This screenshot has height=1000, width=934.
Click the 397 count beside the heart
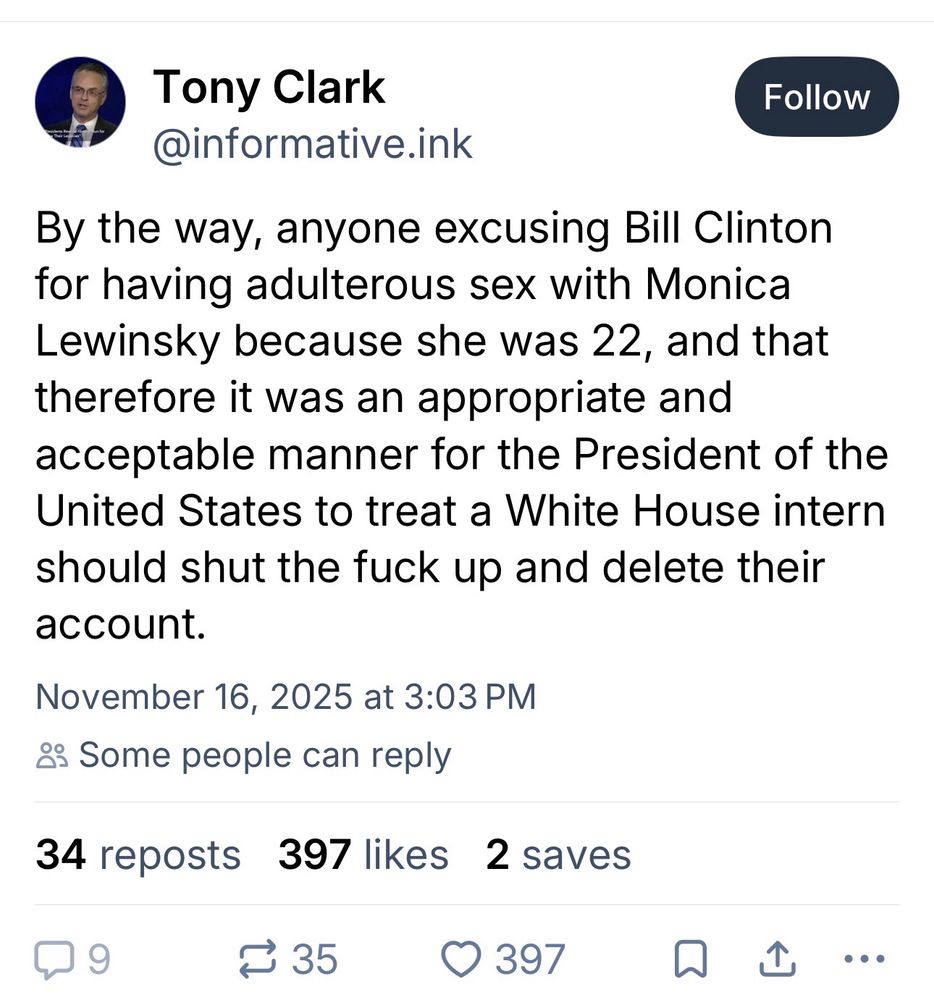[x=530, y=959]
